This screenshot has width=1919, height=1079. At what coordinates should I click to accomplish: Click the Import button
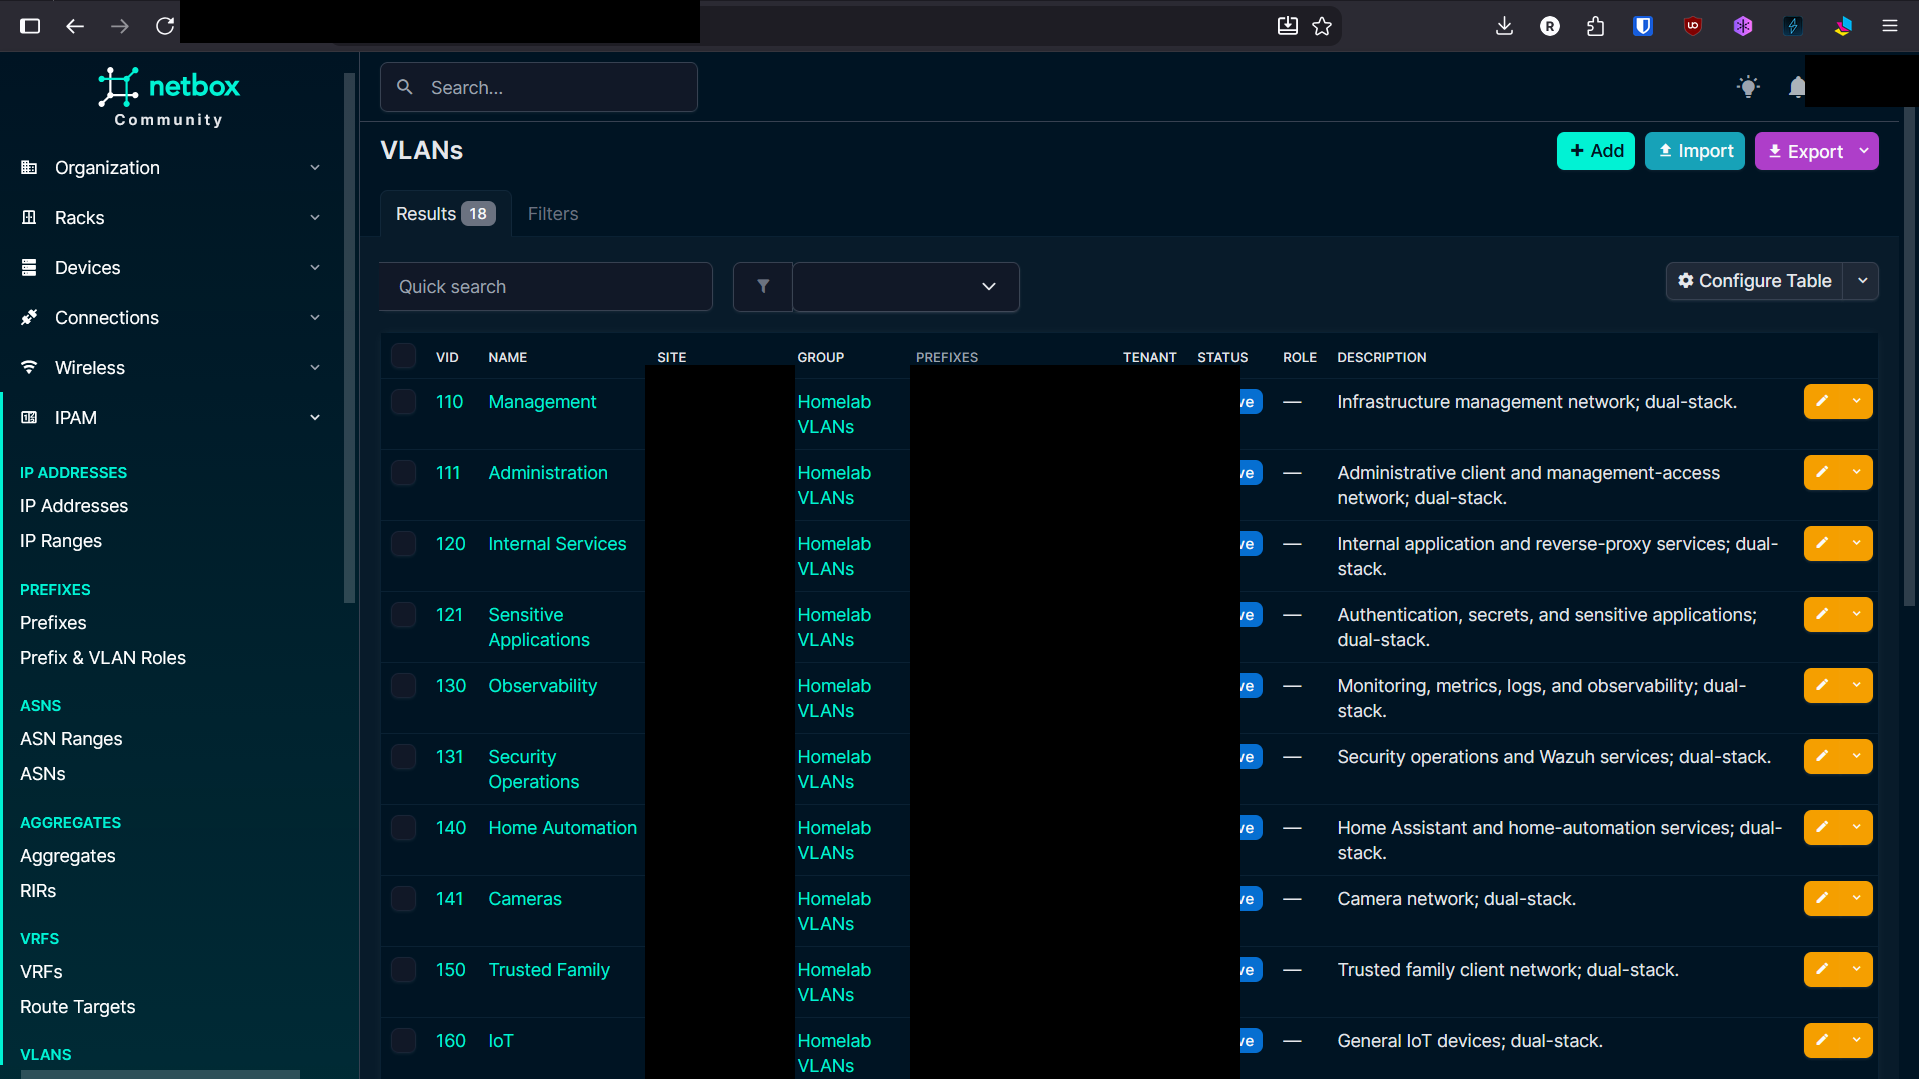(1695, 151)
